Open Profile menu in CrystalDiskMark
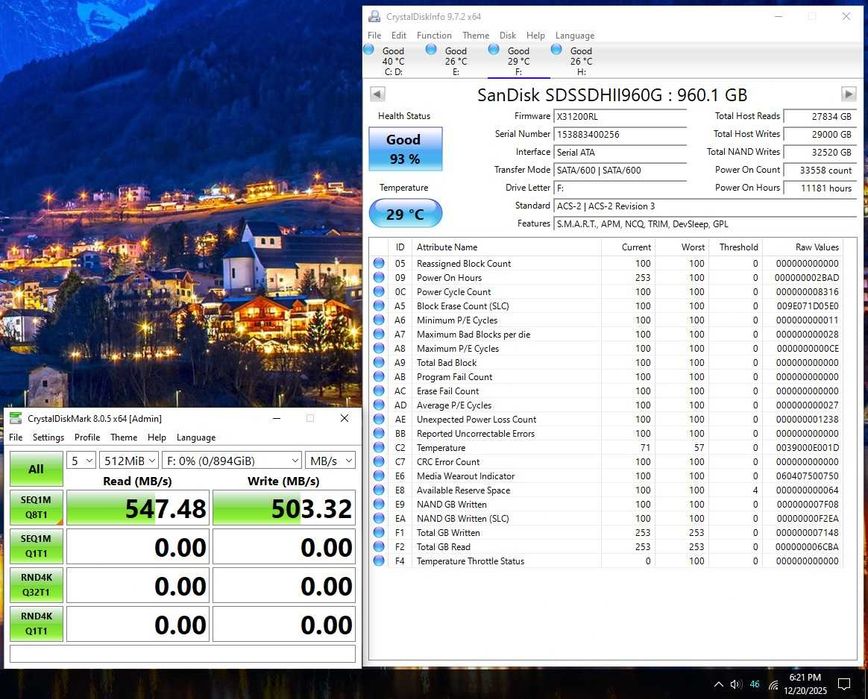868x699 pixels. tap(87, 437)
